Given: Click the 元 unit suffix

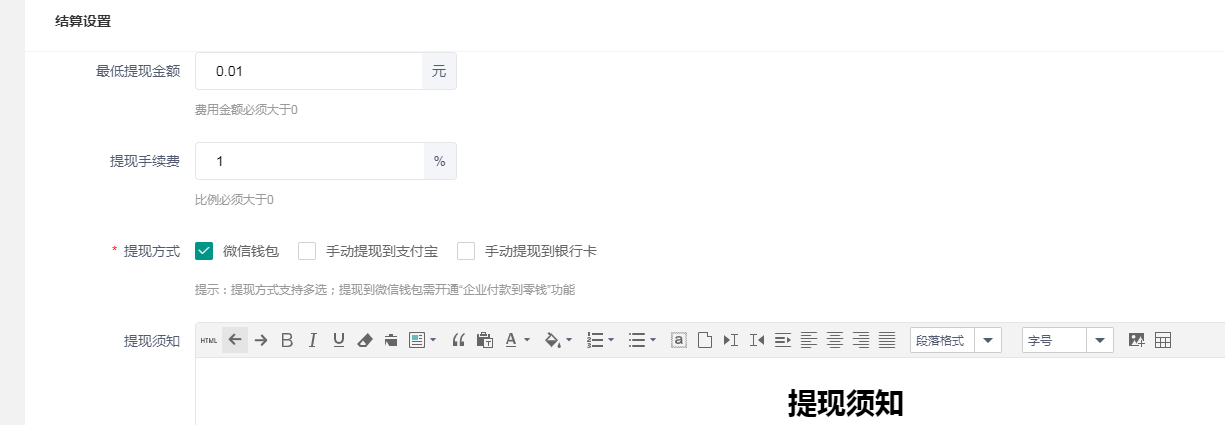Looking at the screenshot, I should tap(439, 71).
